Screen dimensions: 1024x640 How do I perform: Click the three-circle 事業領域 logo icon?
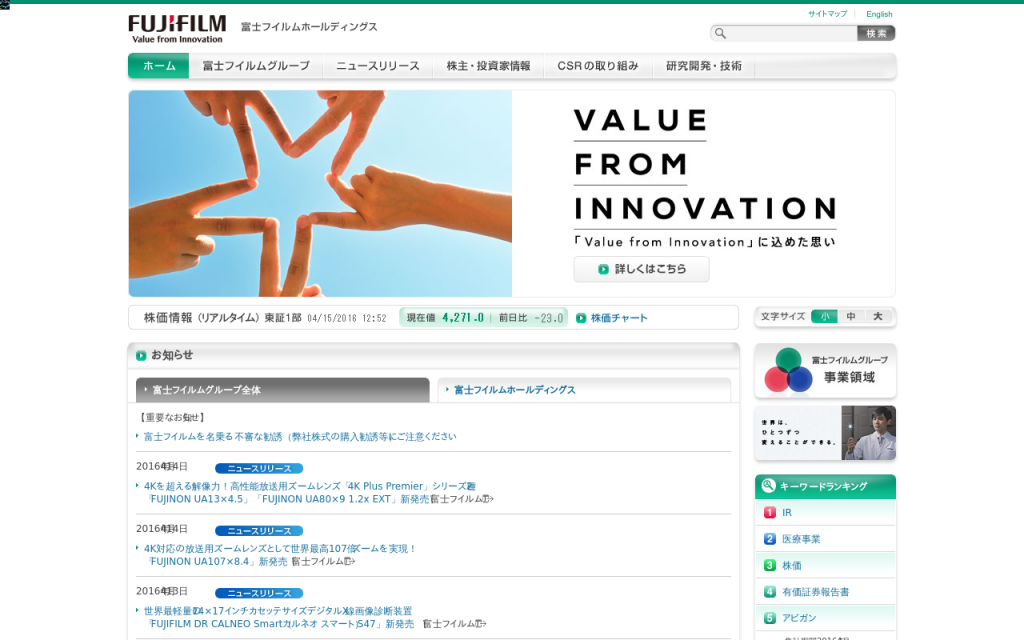click(788, 370)
